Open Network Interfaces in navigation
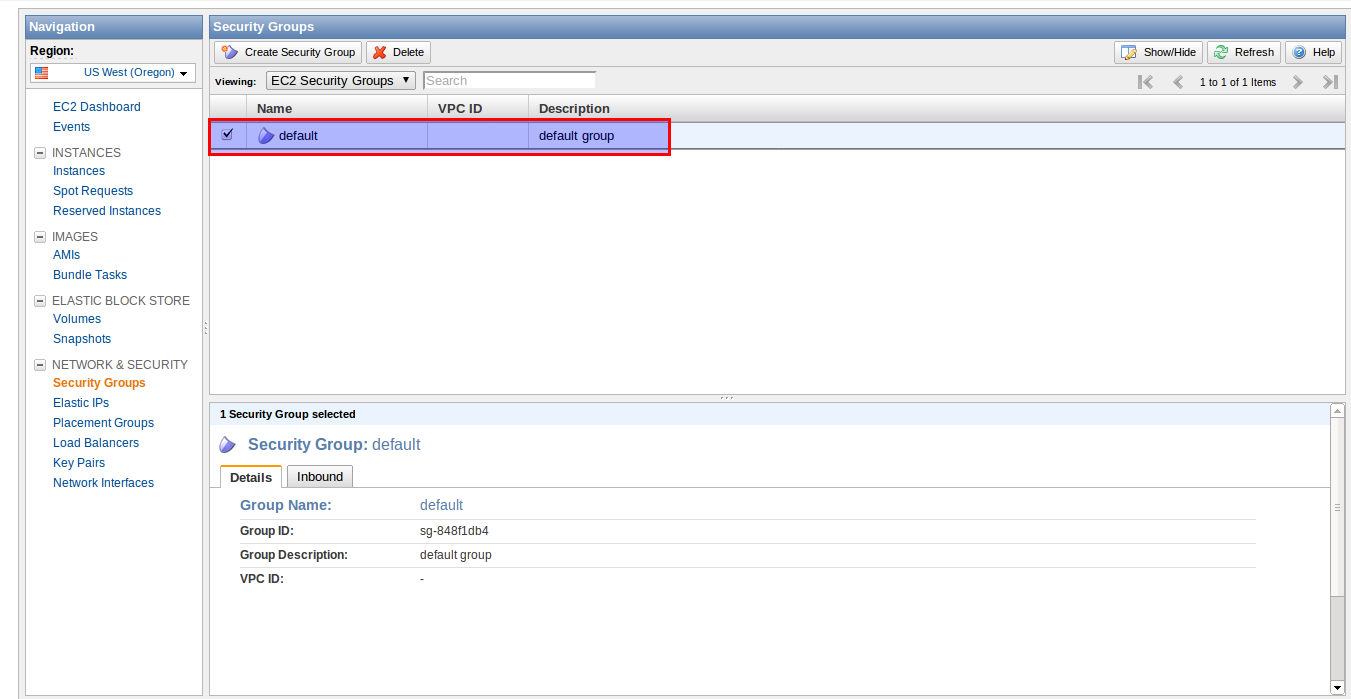 pos(103,483)
